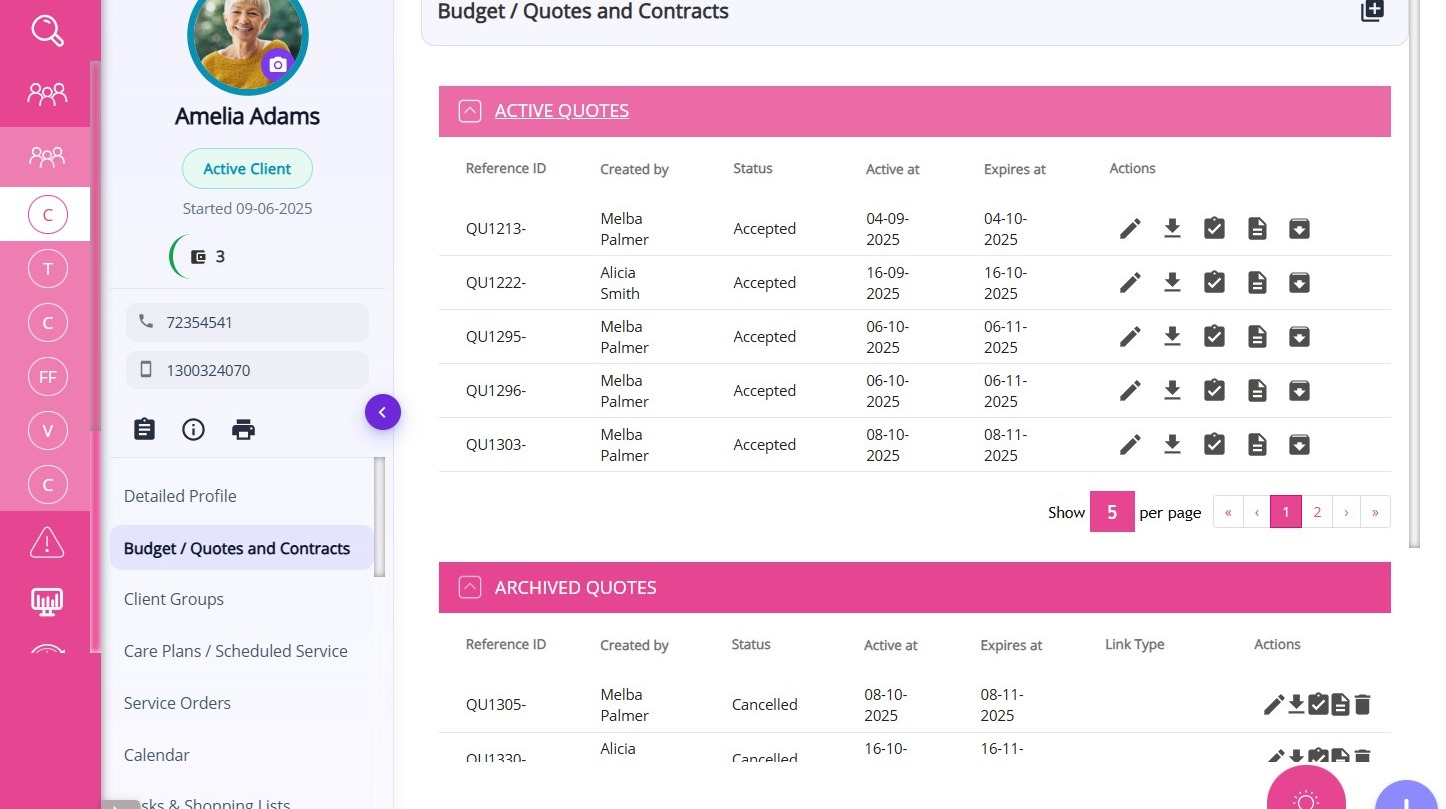Click the print icon under client phone numbers
1446x809 pixels.
(x=243, y=430)
